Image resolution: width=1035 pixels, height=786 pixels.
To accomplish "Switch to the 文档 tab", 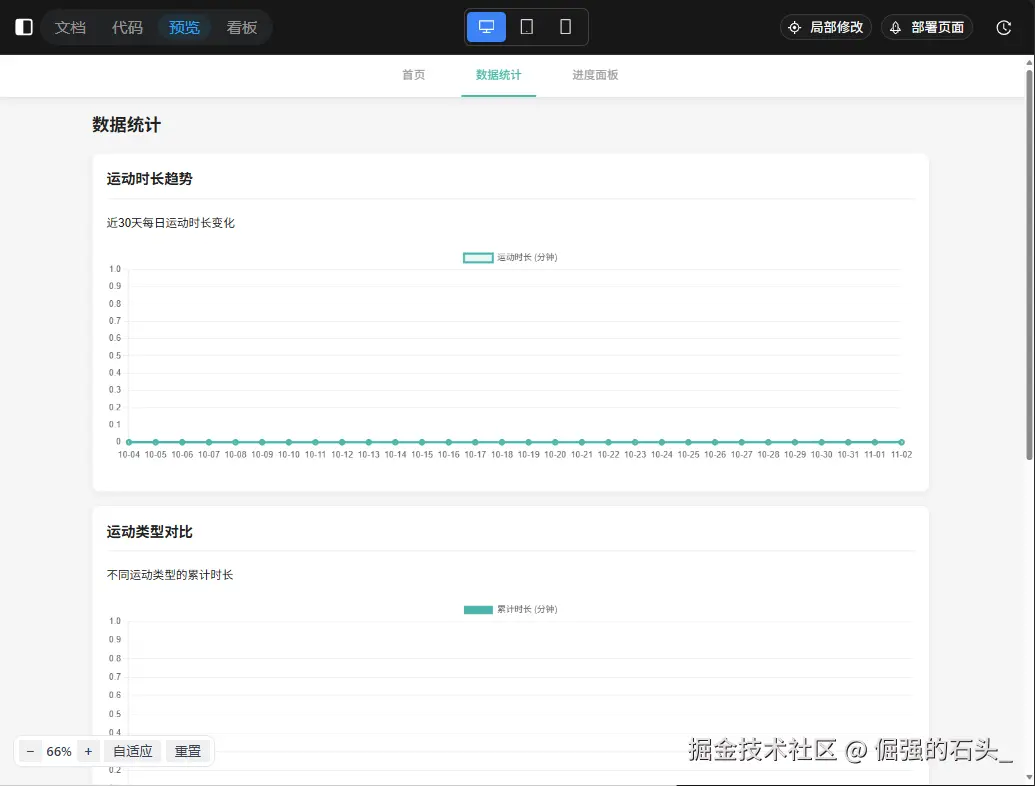I will click(x=70, y=28).
